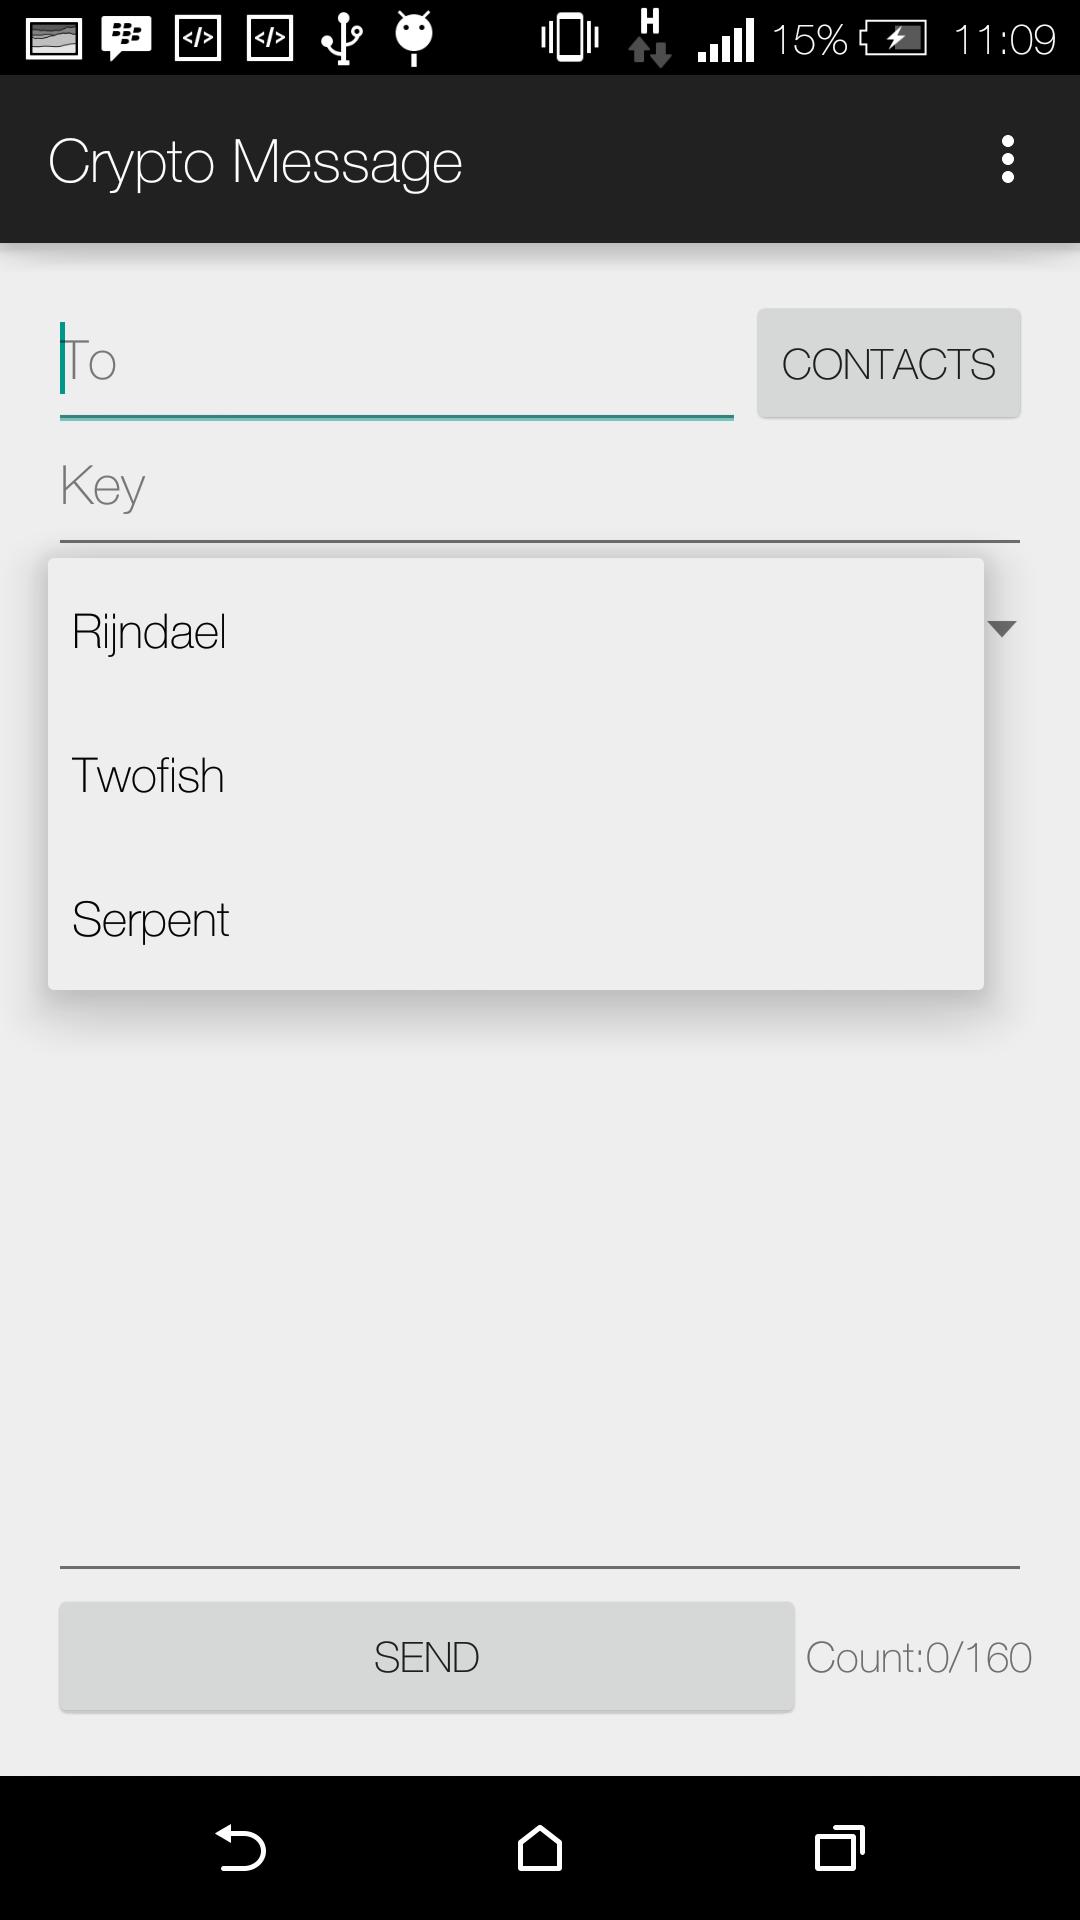Screen dimensions: 1080x1920
Task: Open the recent apps icon
Action: (839, 1847)
